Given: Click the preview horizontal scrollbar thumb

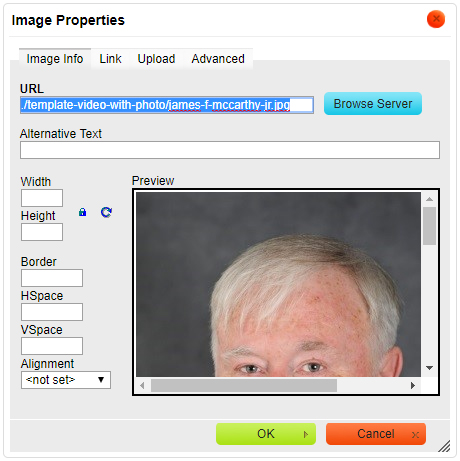Looking at the screenshot, I should click(244, 386).
